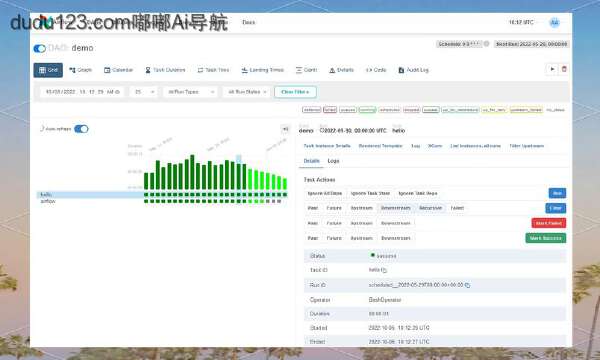The width and height of the screenshot is (600, 360).
Task: Open the Gantt tab
Action: 307,70
